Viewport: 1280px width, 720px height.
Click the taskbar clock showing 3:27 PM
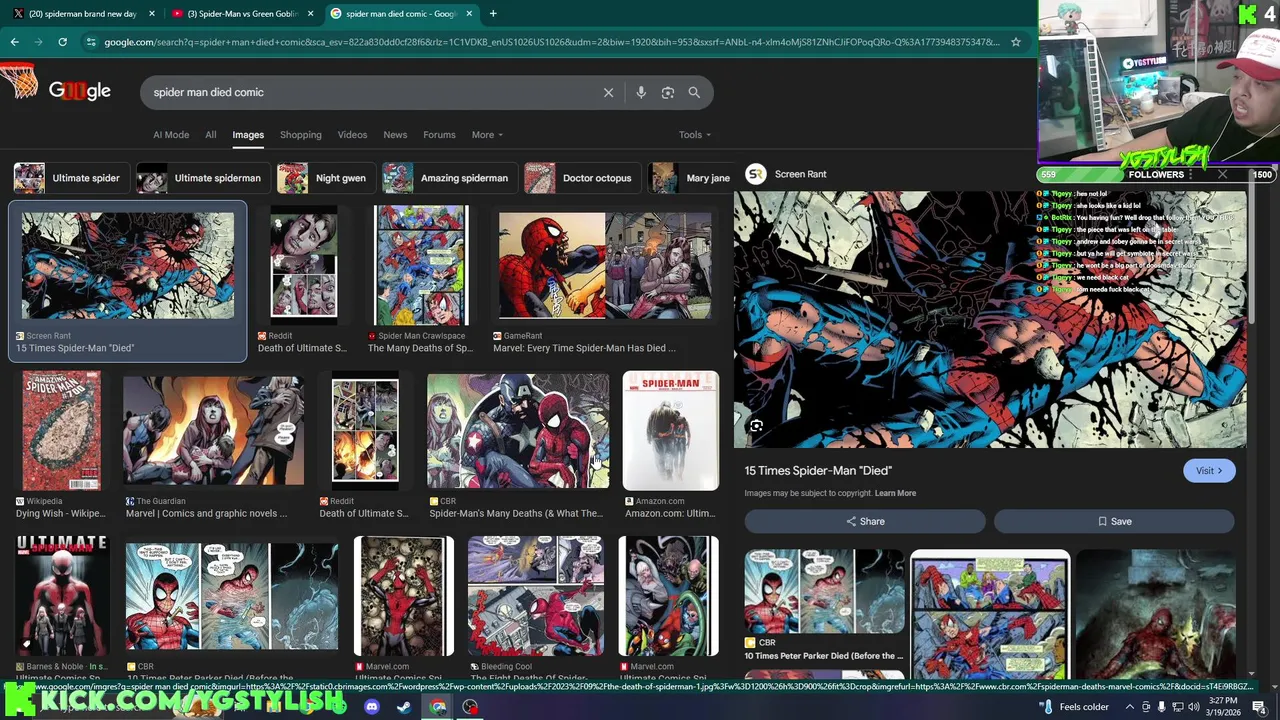point(1223,707)
